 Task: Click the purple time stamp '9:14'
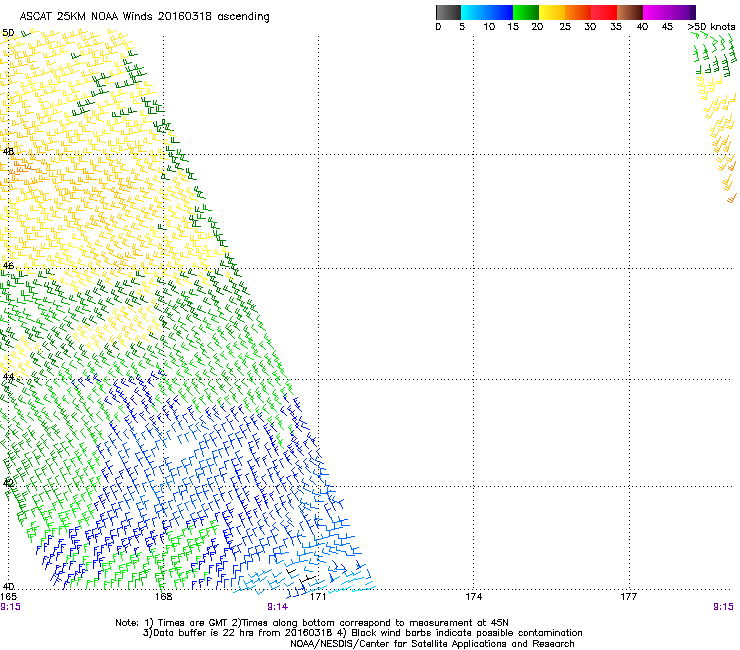click(278, 607)
